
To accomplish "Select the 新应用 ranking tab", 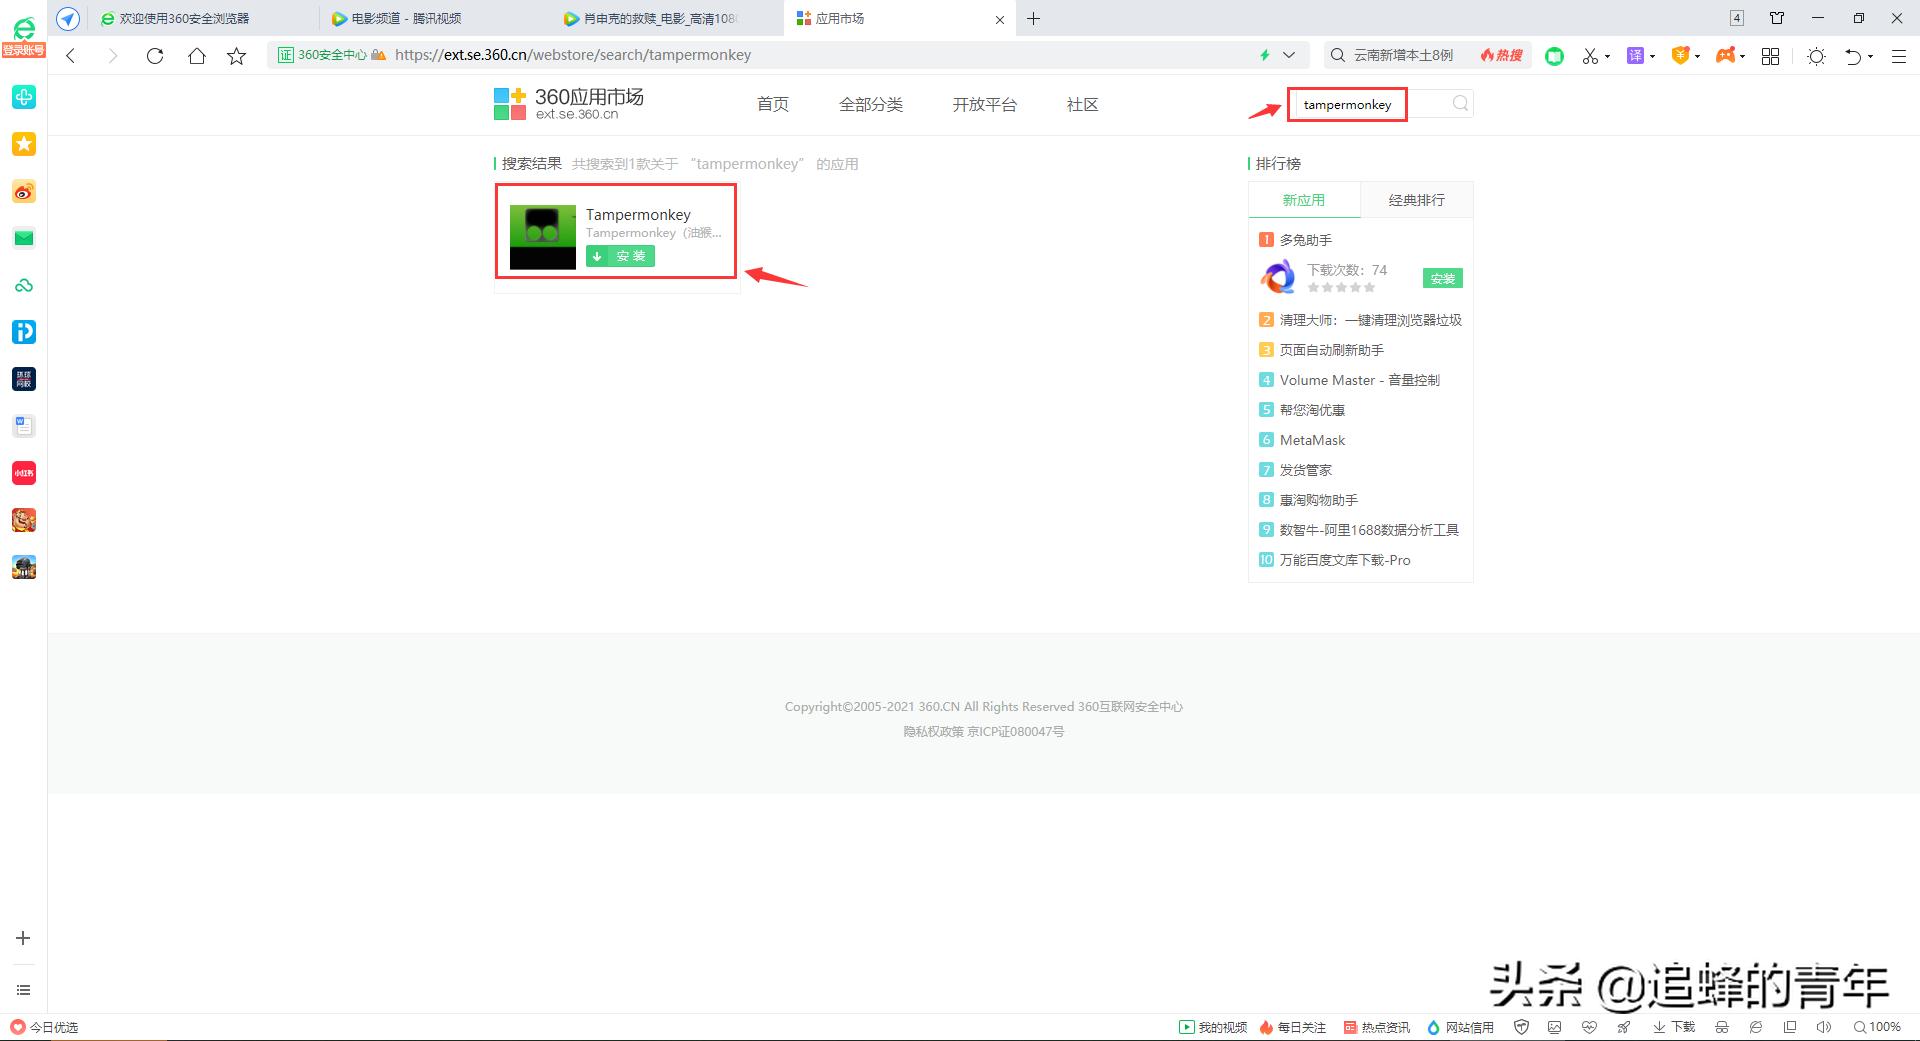I will pyautogui.click(x=1304, y=200).
